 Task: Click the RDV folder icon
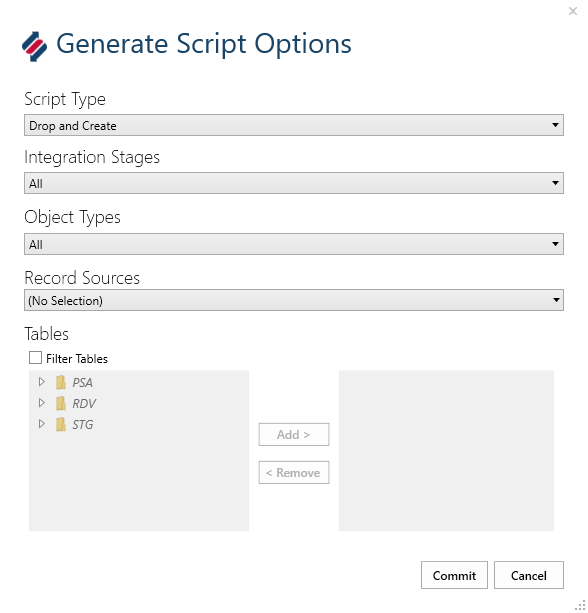61,403
